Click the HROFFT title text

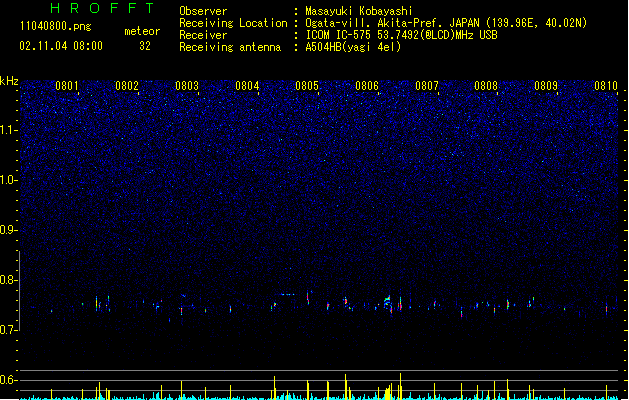coord(102,8)
